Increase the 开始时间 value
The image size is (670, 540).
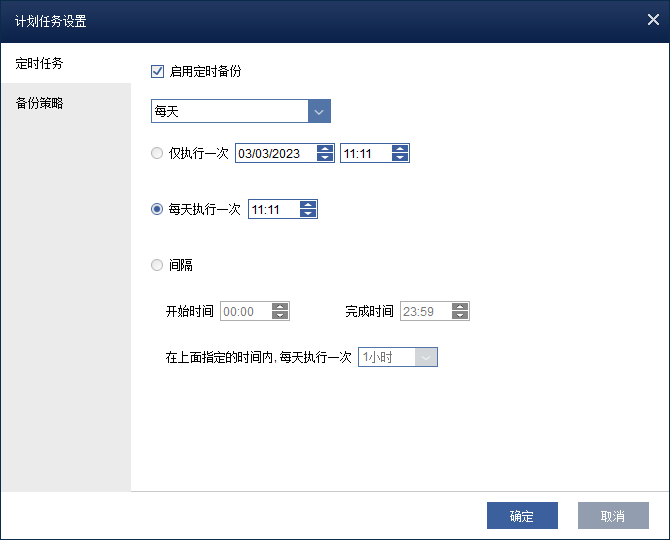pyautogui.click(x=280, y=307)
